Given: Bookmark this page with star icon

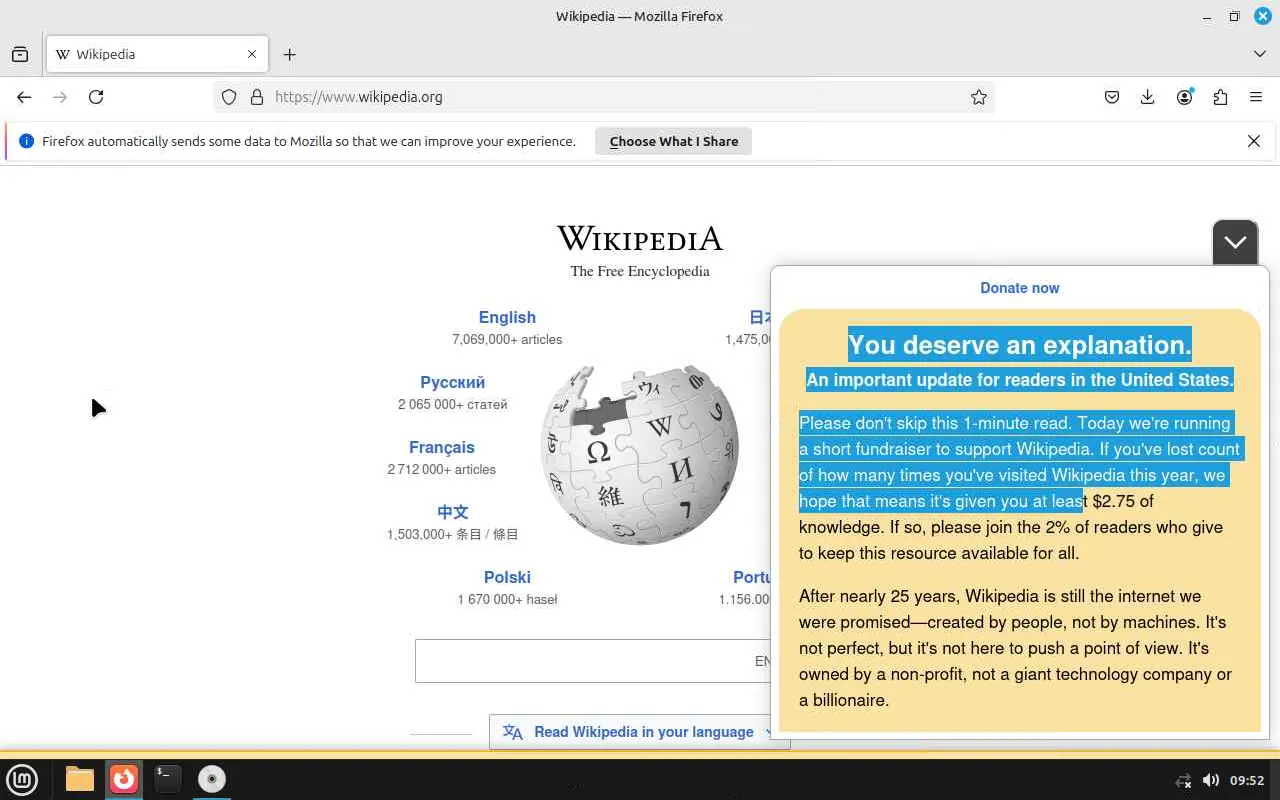Looking at the screenshot, I should pyautogui.click(x=979, y=97).
